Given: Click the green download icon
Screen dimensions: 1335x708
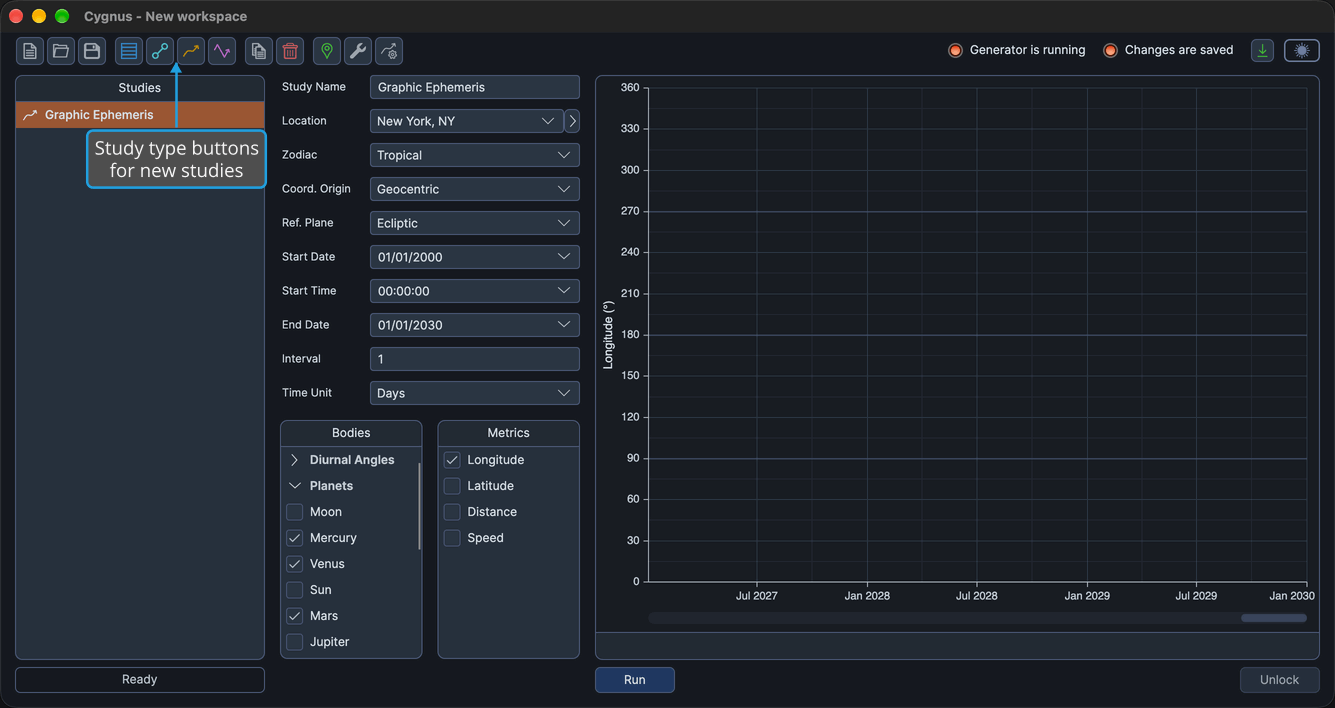Looking at the screenshot, I should pos(1263,50).
